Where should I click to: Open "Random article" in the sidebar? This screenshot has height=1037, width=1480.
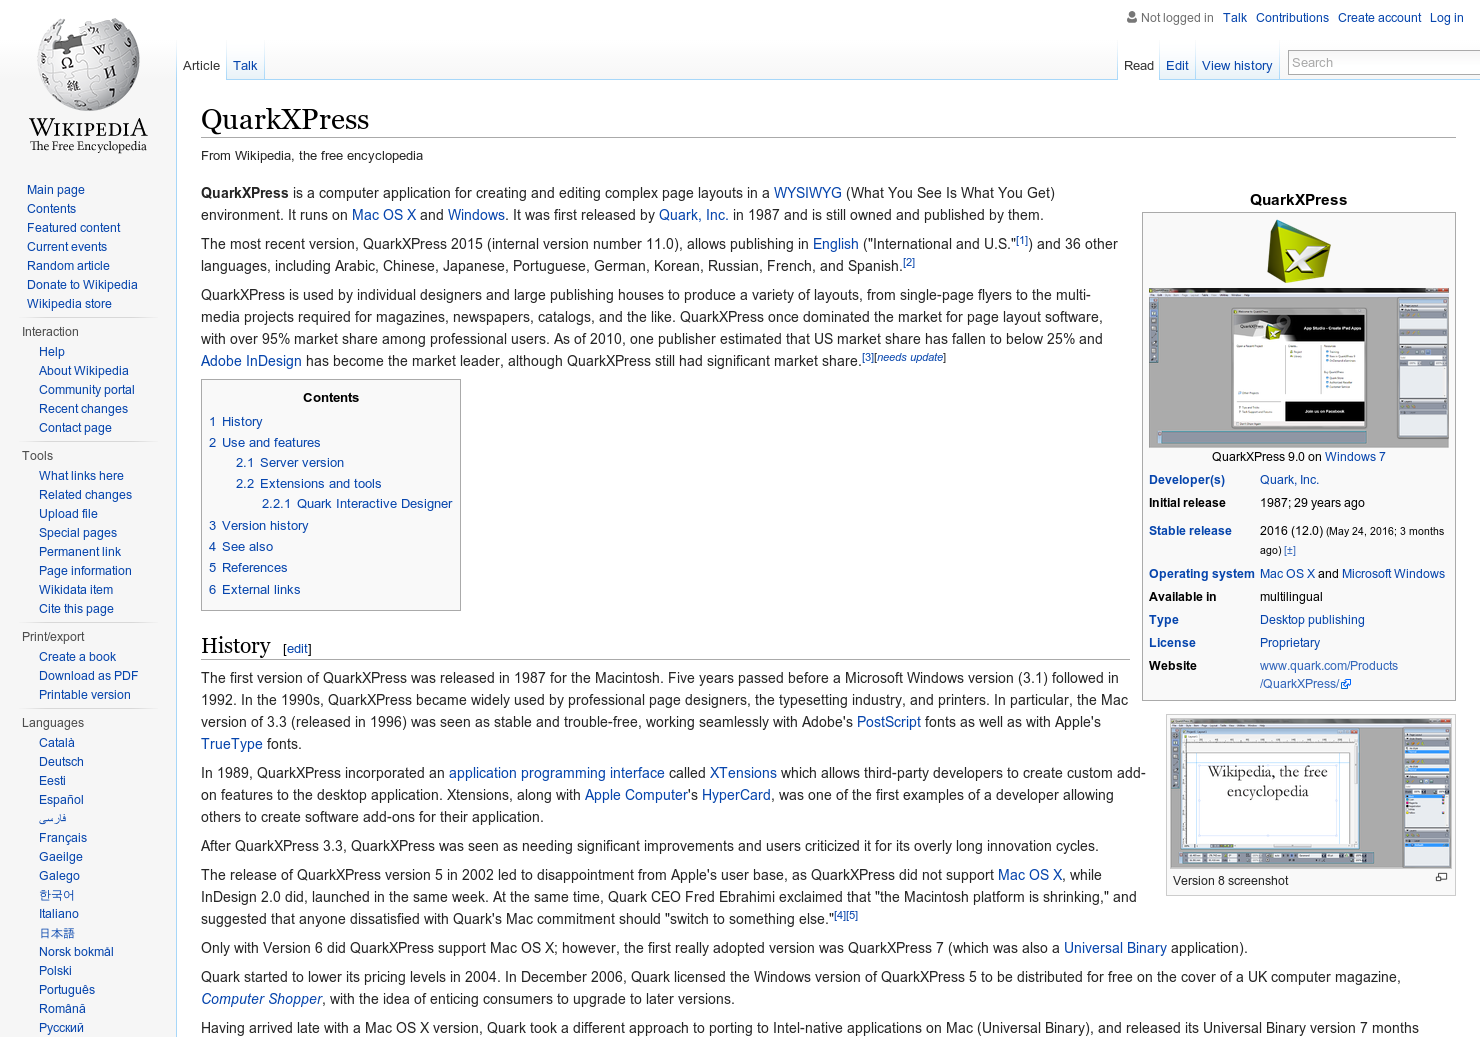coord(68,265)
